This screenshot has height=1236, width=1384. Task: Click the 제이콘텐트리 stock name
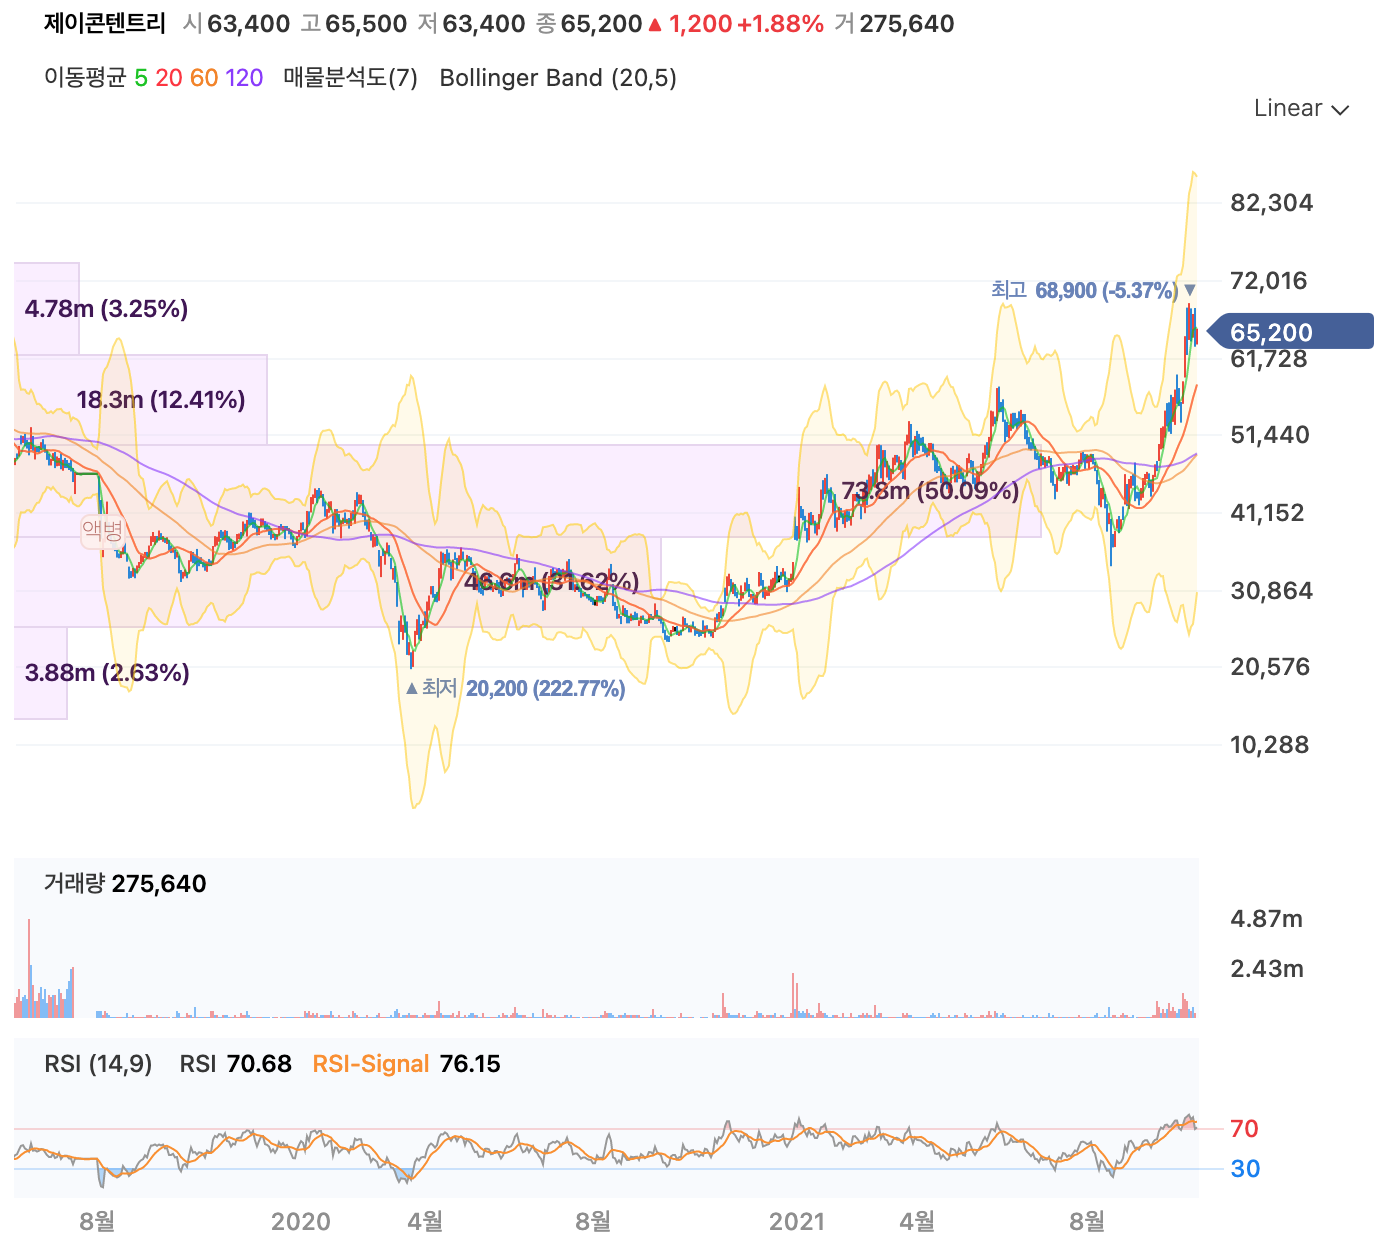[105, 24]
